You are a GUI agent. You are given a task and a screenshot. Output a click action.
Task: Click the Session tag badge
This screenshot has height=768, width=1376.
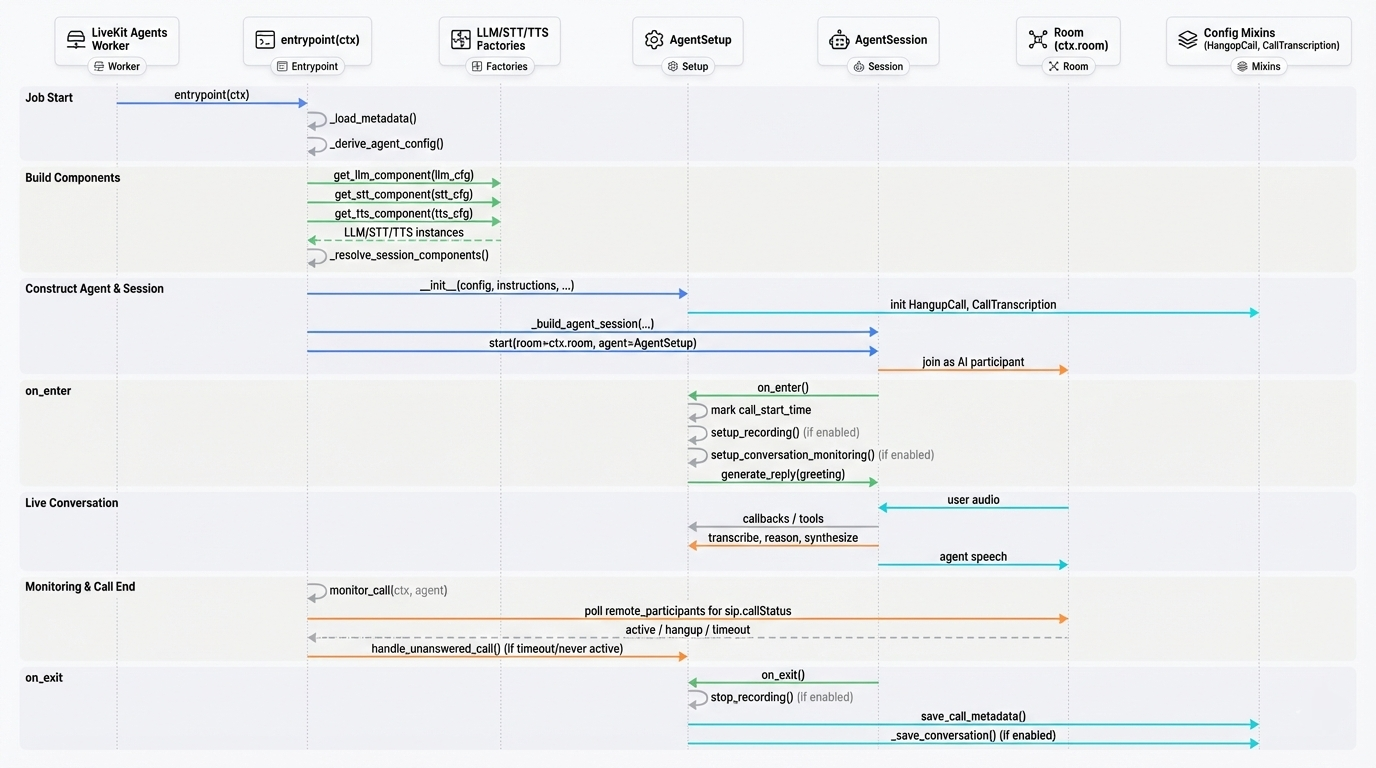click(x=878, y=67)
